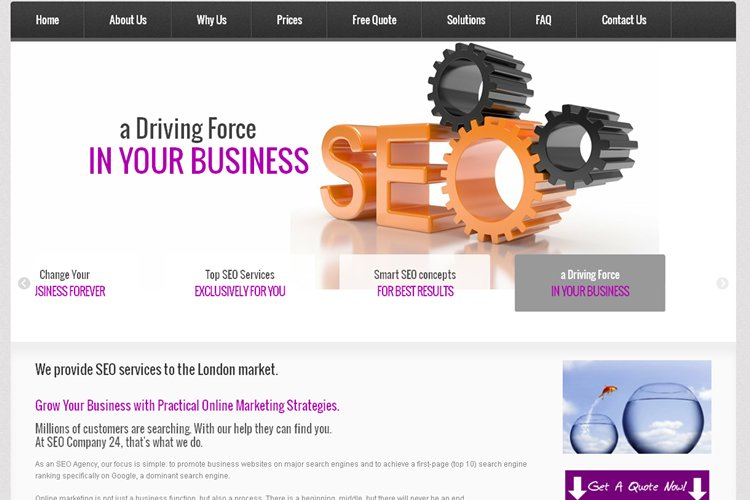
Task: Open the Why Us menu item
Action: point(211,20)
